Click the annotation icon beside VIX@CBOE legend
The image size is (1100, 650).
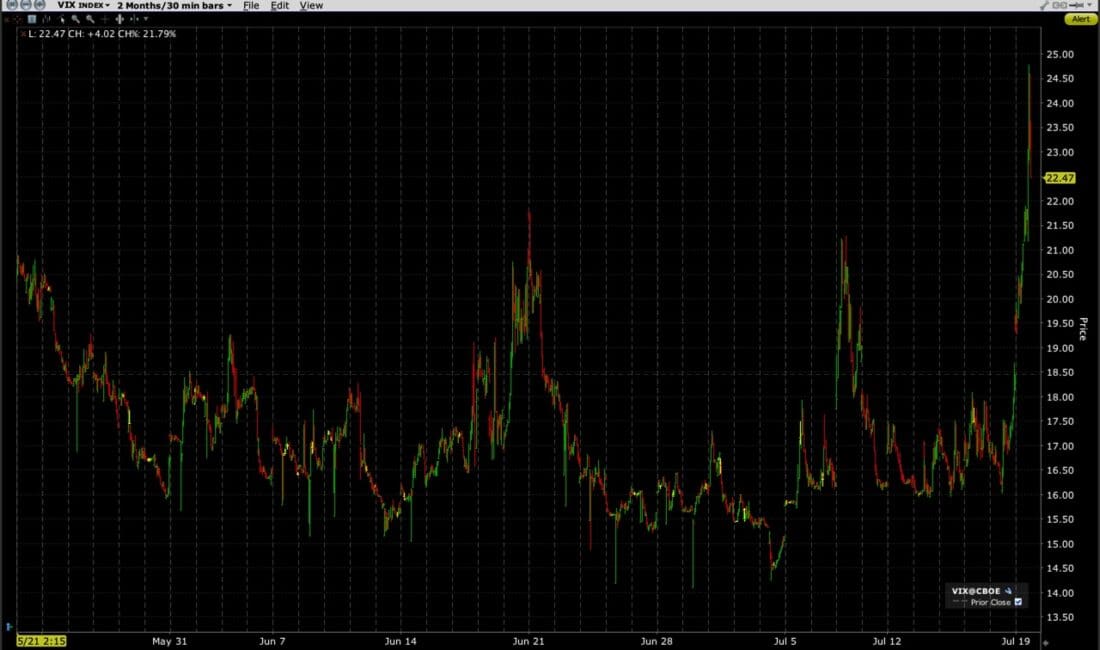coord(1008,590)
